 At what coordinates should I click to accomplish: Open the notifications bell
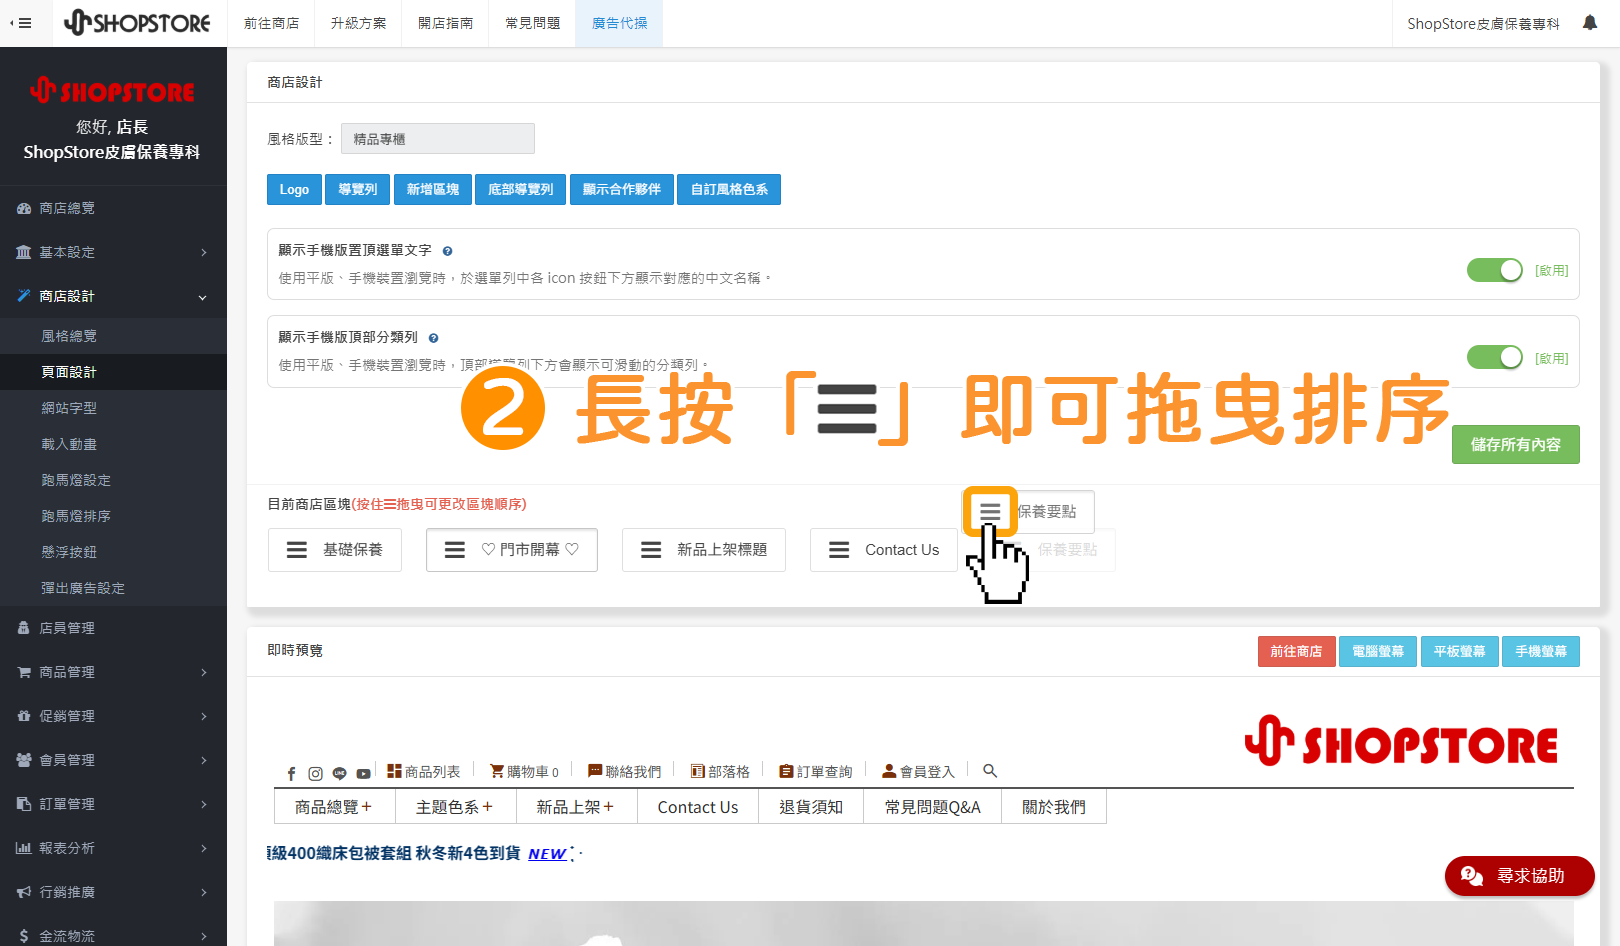(x=1590, y=23)
